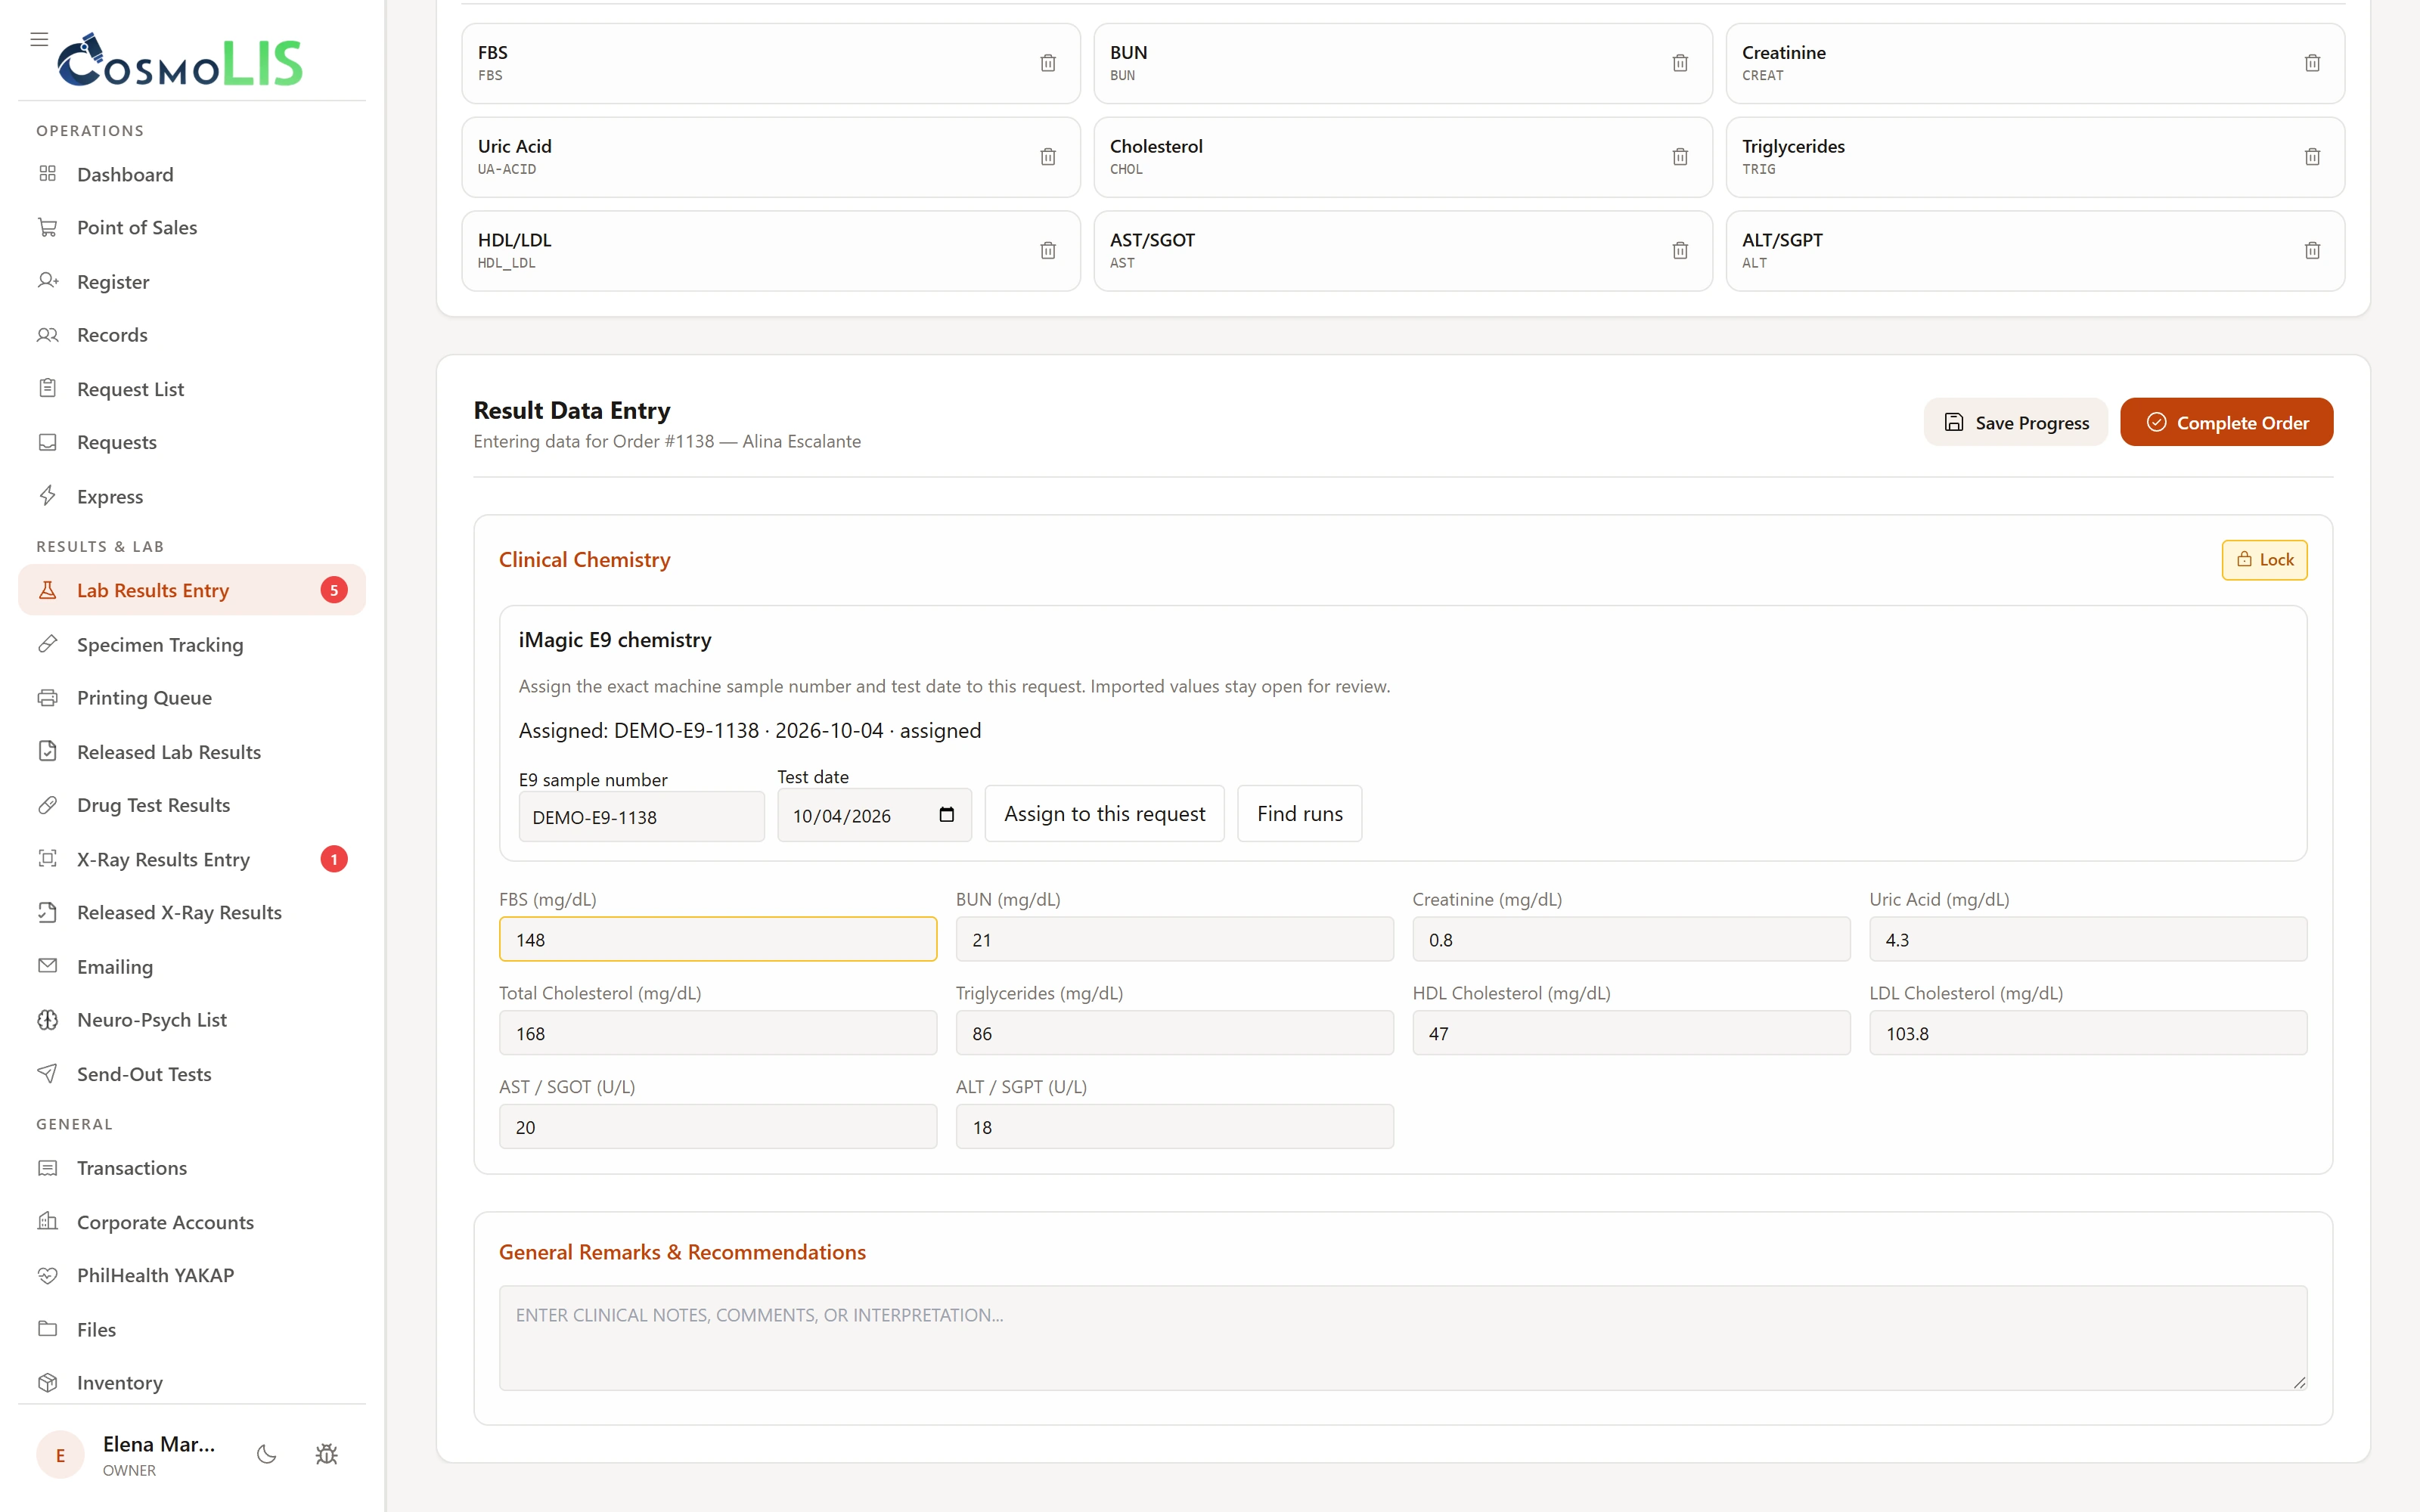Remove the Cholesterol test via trash icon
2420x1512 pixels.
1679,157
